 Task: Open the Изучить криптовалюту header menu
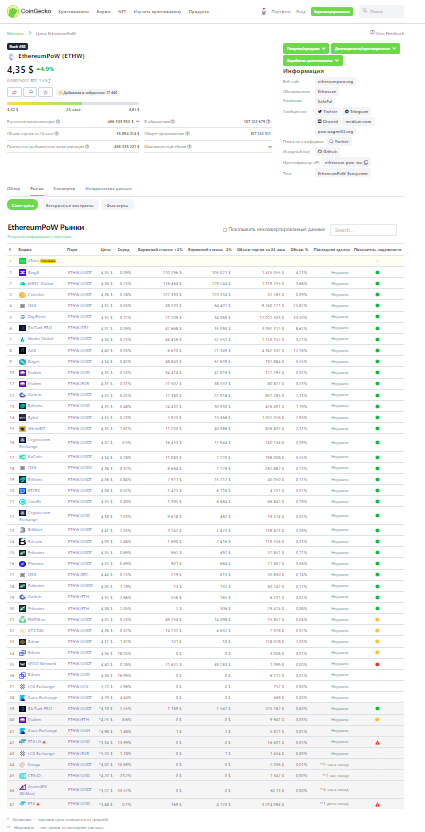[x=157, y=11]
